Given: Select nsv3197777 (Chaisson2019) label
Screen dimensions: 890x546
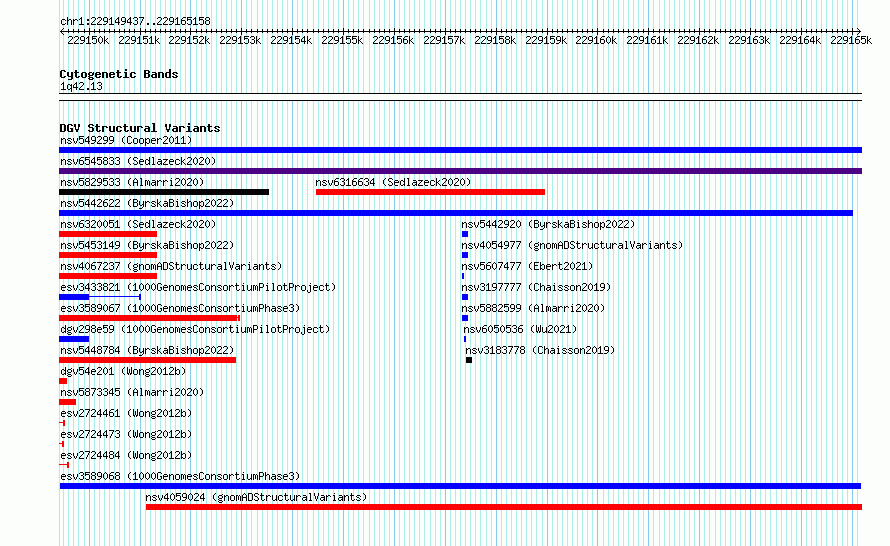Looking at the screenshot, I should pyautogui.click(x=536, y=287).
